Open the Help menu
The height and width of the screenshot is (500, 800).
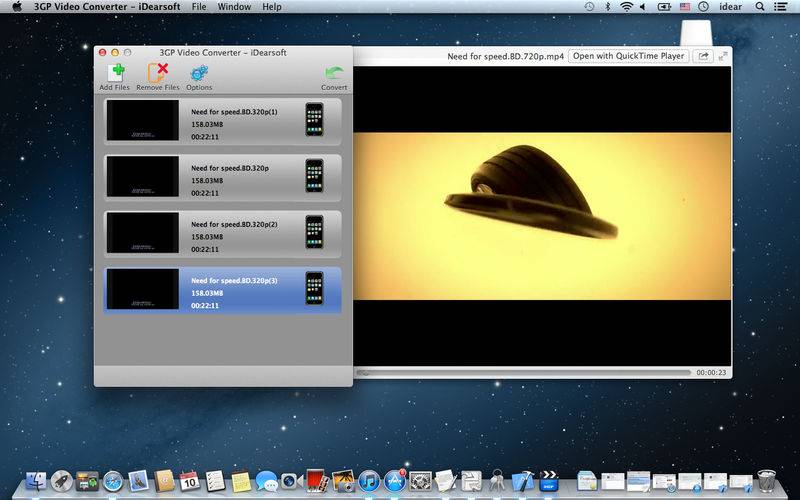coord(272,7)
